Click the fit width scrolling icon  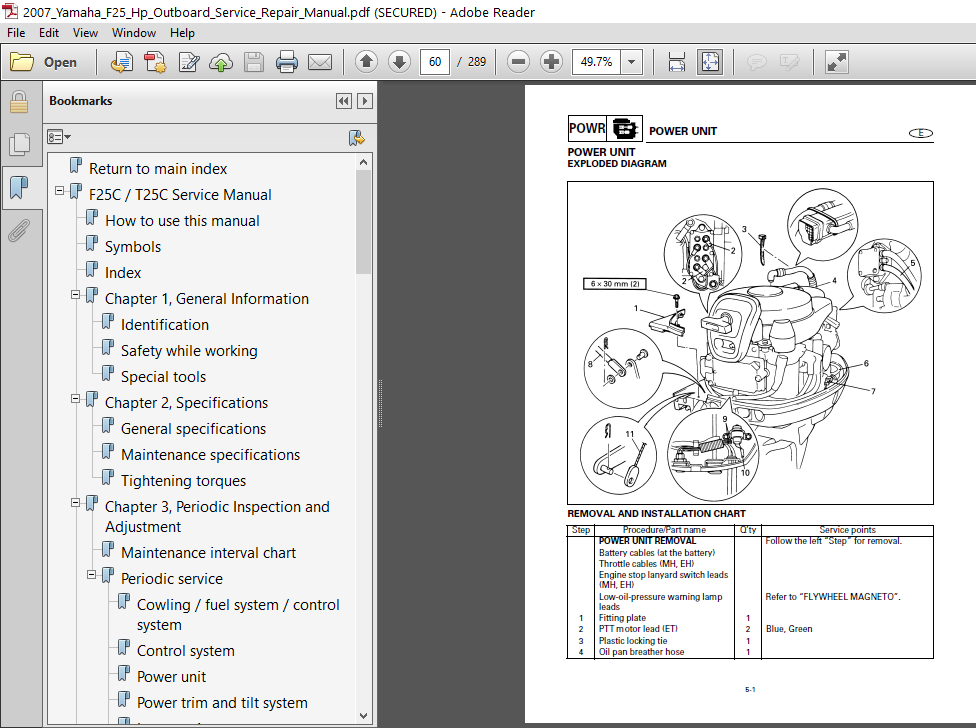(x=677, y=62)
